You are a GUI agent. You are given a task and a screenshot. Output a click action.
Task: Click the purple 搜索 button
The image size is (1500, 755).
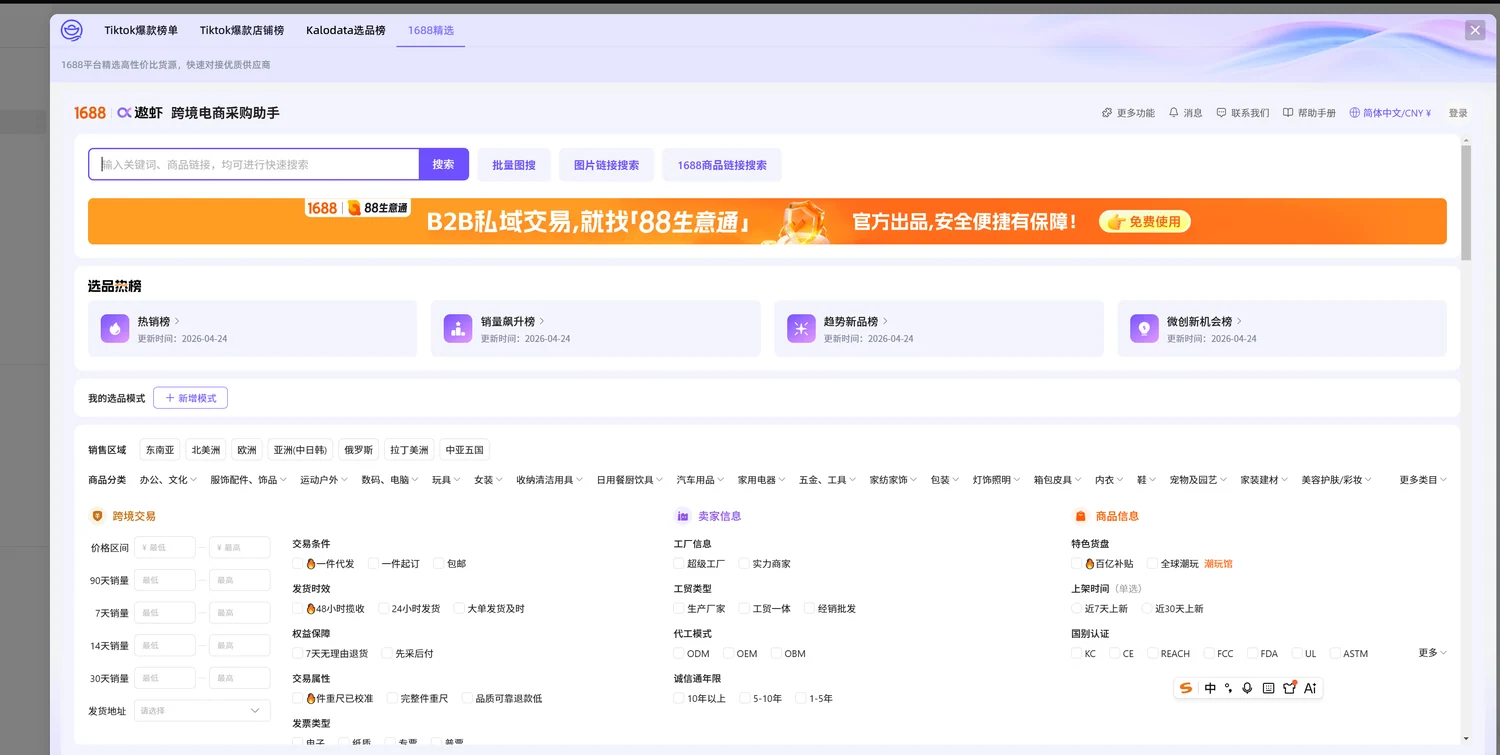443,164
